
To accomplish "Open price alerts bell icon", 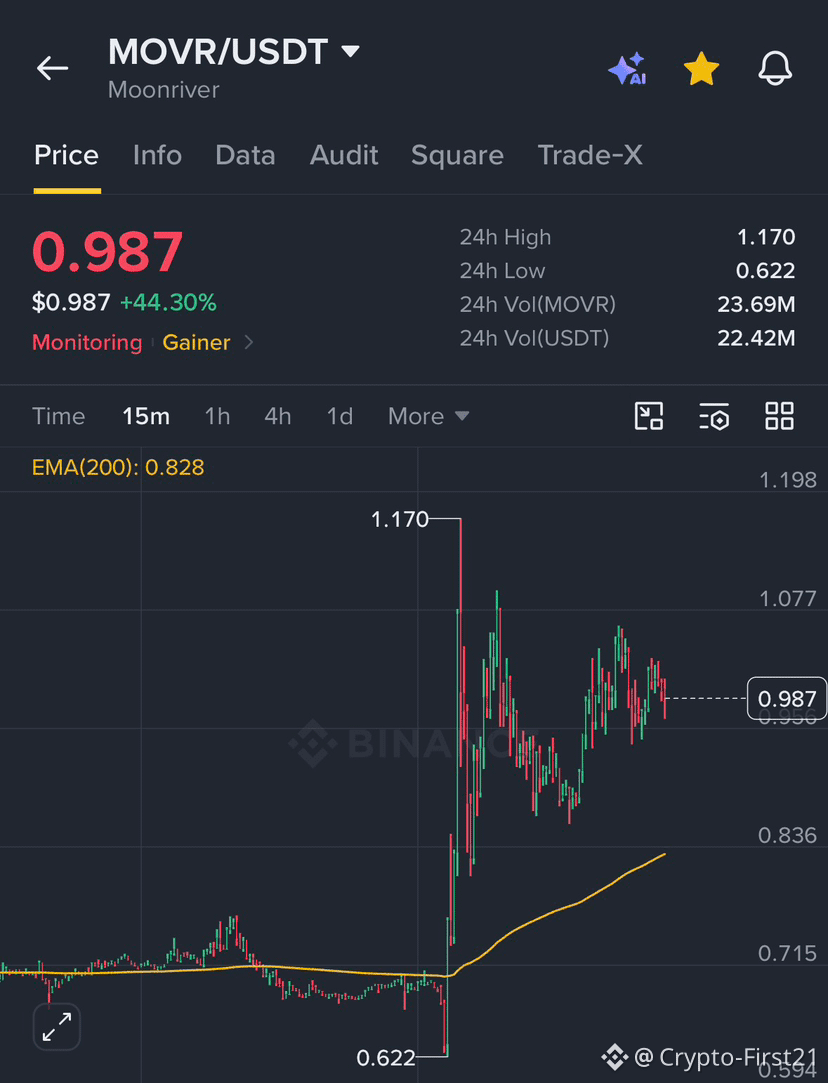I will [775, 68].
